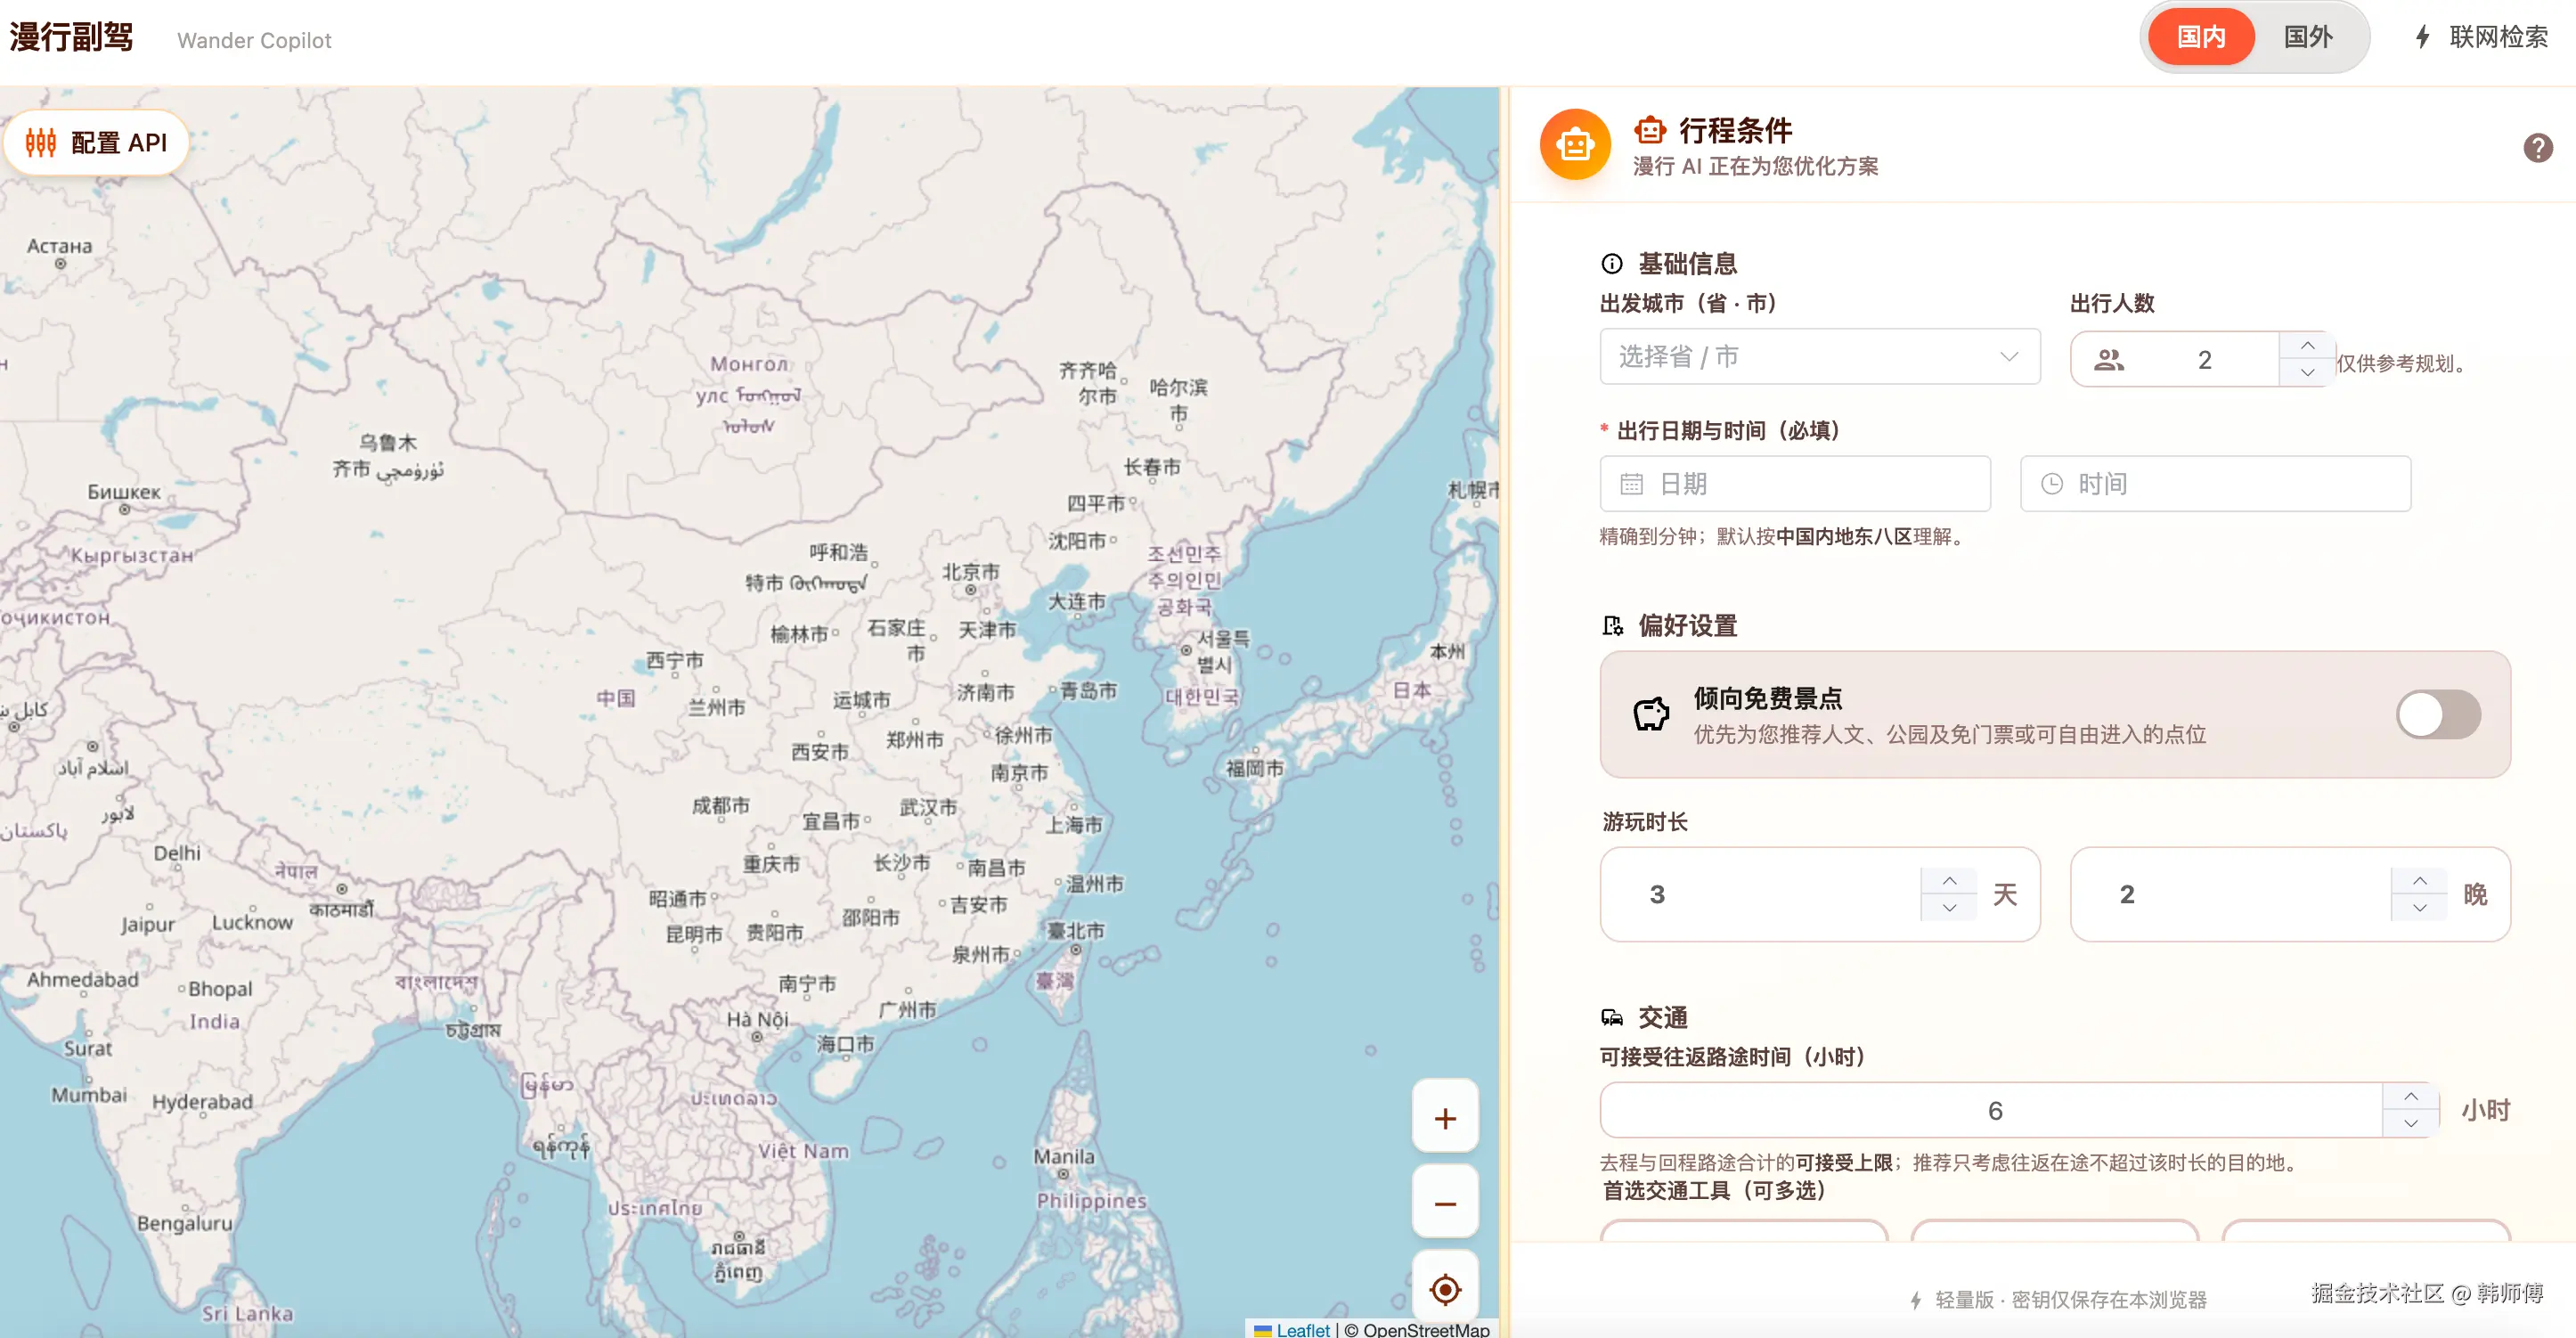Open the 选择省 / 市 departure city dropdown
The image size is (2576, 1338).
tap(1819, 357)
